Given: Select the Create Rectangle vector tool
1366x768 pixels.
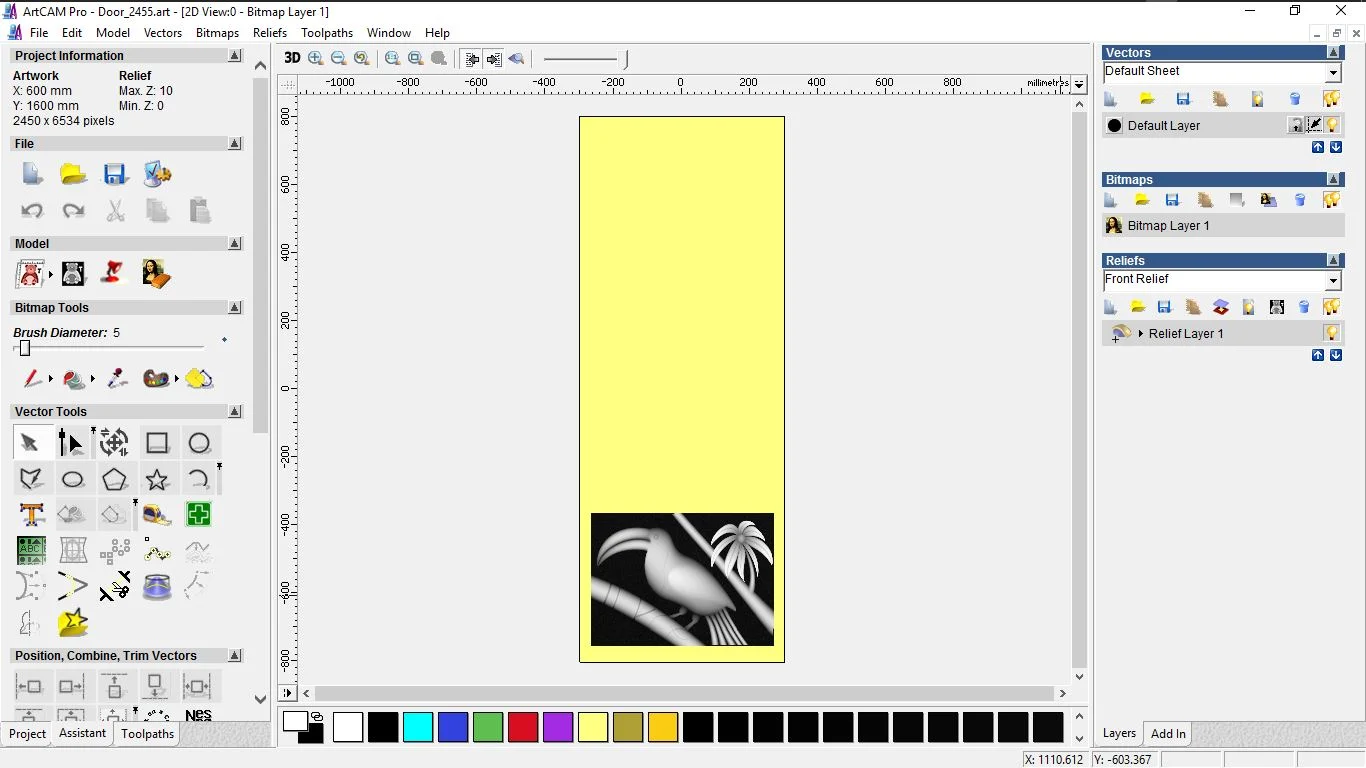Looking at the screenshot, I should point(157,443).
